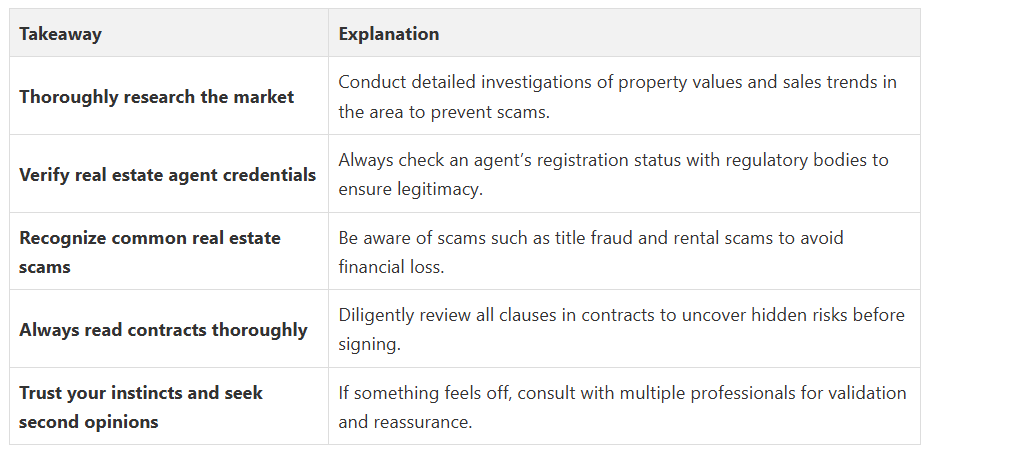The height and width of the screenshot is (455, 1012).
Task: Click the words 'hidden risks'
Action: tap(801, 315)
